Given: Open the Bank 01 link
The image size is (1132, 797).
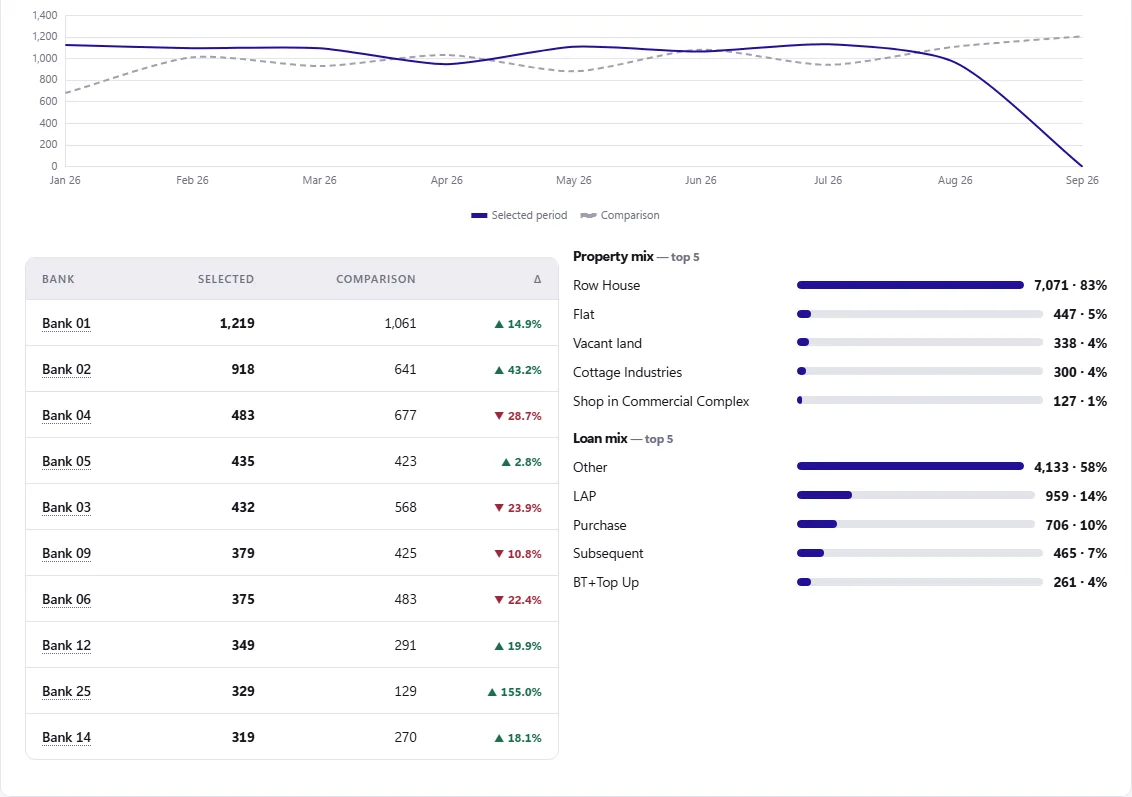Looking at the screenshot, I should coord(66,323).
